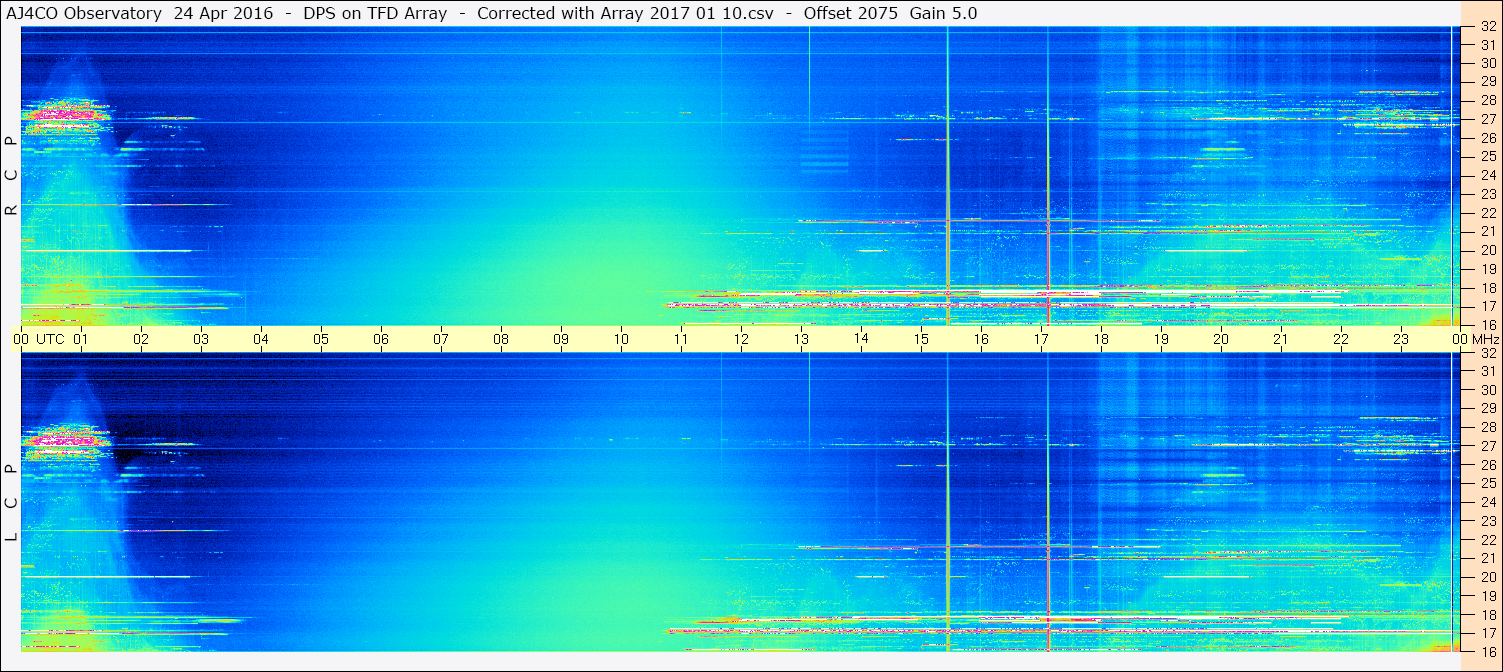Click the 22 hour mark on the time axis
Image resolution: width=1503 pixels, height=672 pixels.
[1341, 339]
